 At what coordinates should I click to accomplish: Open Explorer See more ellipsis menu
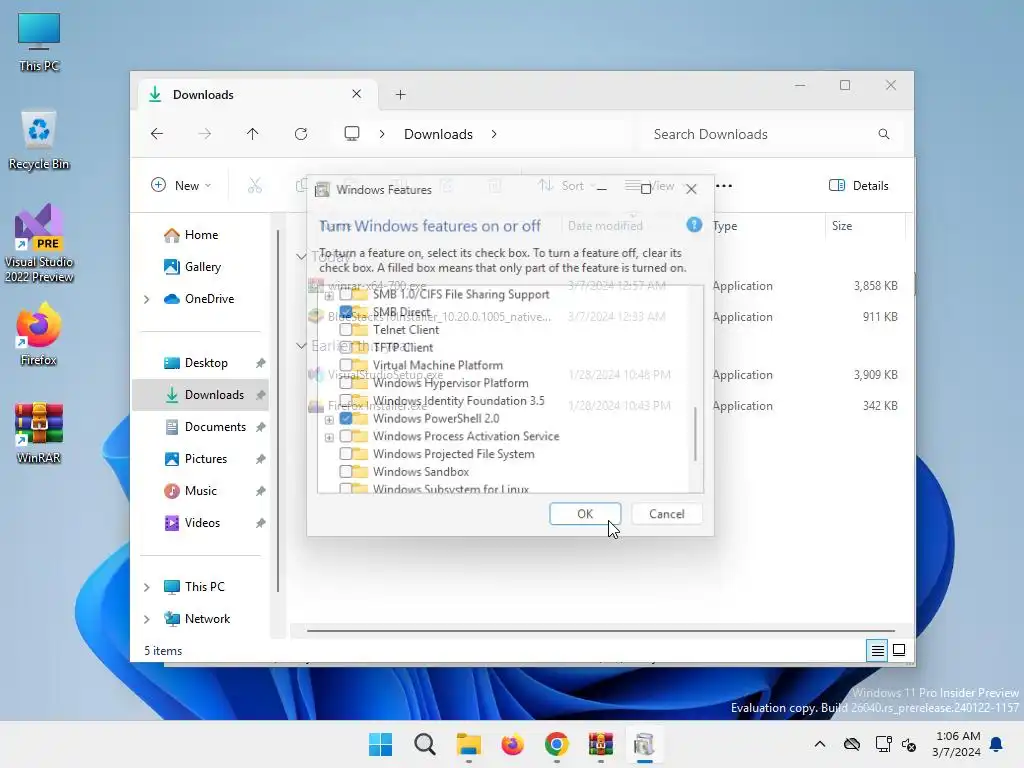point(724,185)
